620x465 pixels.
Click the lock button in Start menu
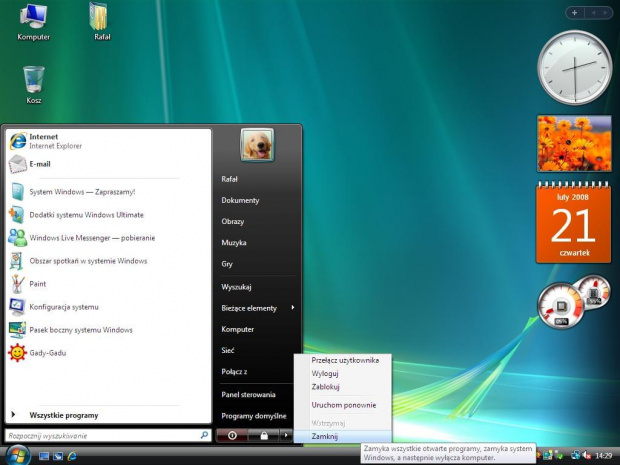point(264,435)
